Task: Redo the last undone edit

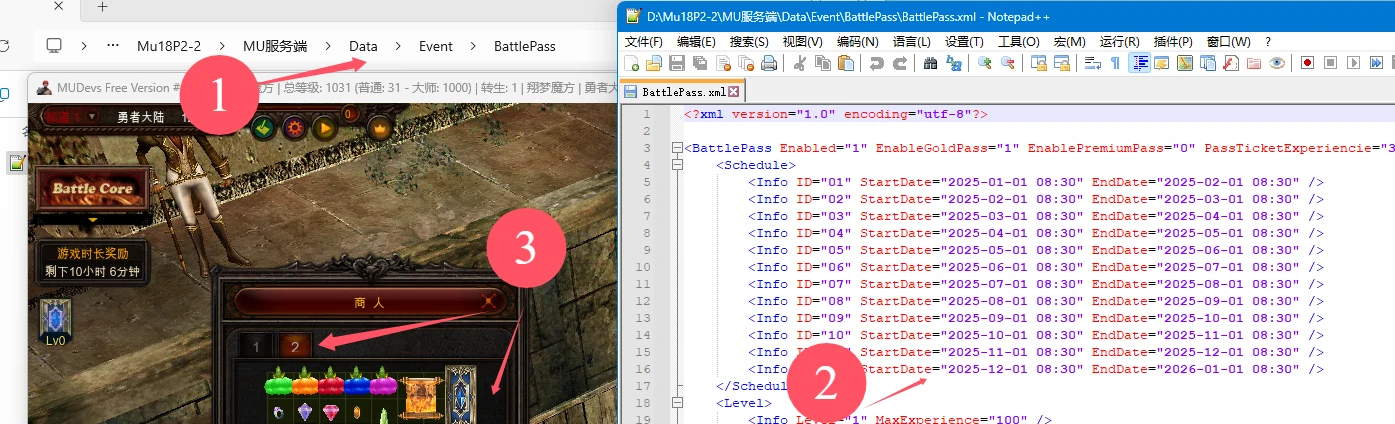Action: (x=902, y=63)
